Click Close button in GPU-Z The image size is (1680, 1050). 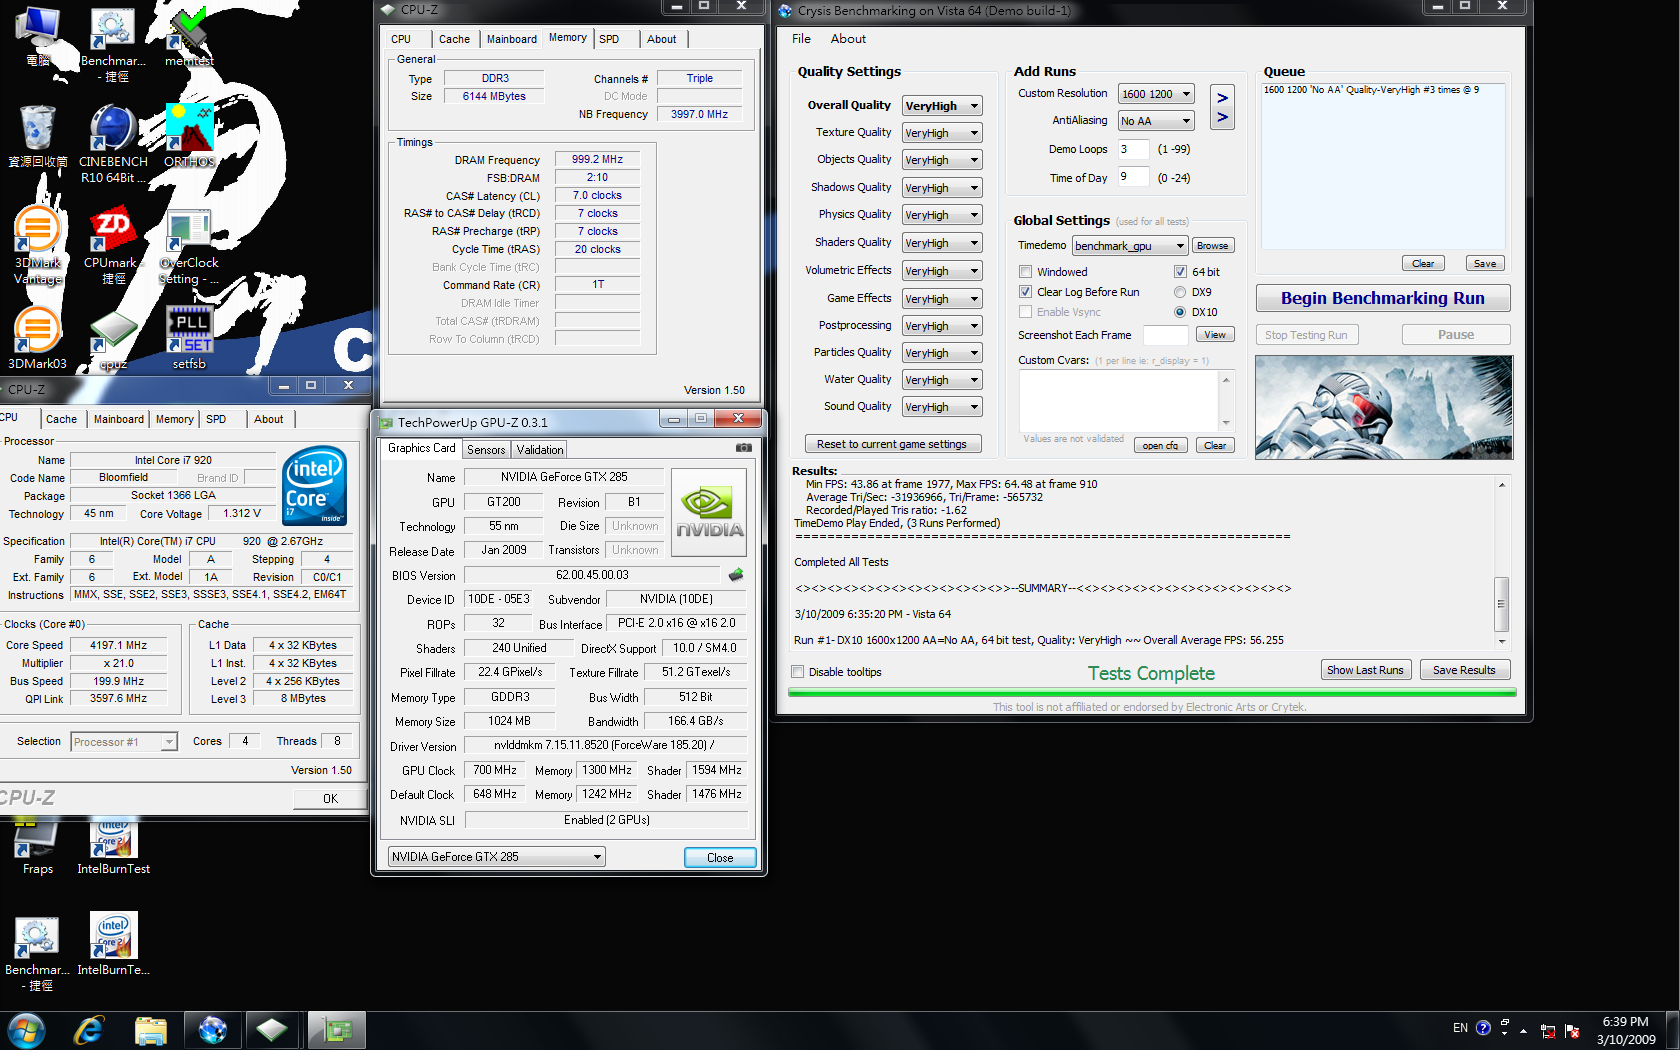720,858
